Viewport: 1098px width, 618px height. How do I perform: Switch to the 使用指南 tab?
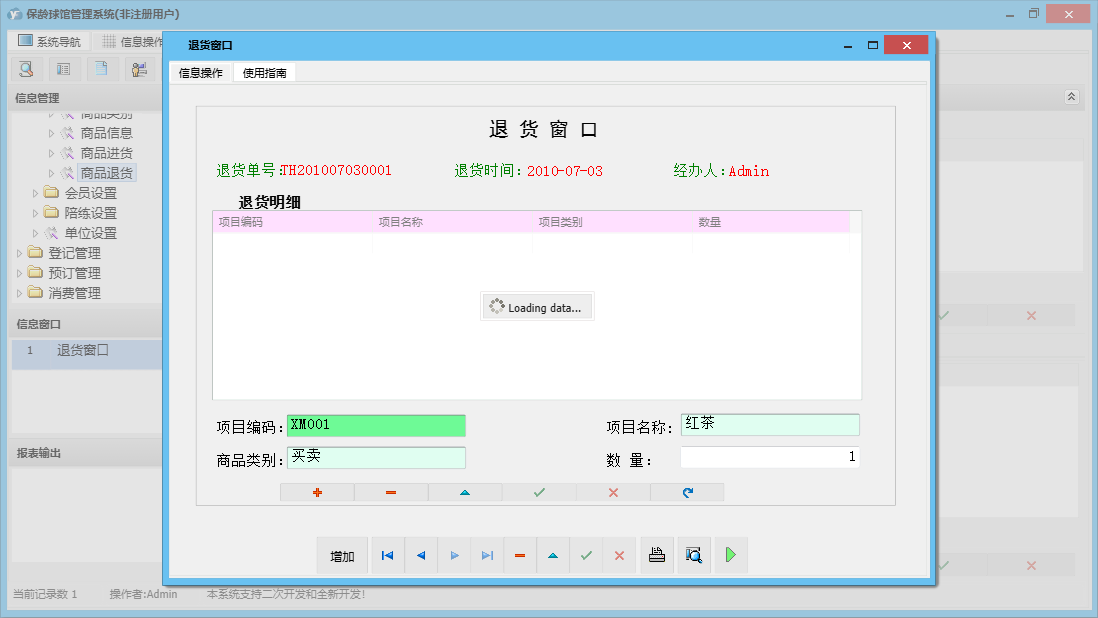click(x=263, y=72)
